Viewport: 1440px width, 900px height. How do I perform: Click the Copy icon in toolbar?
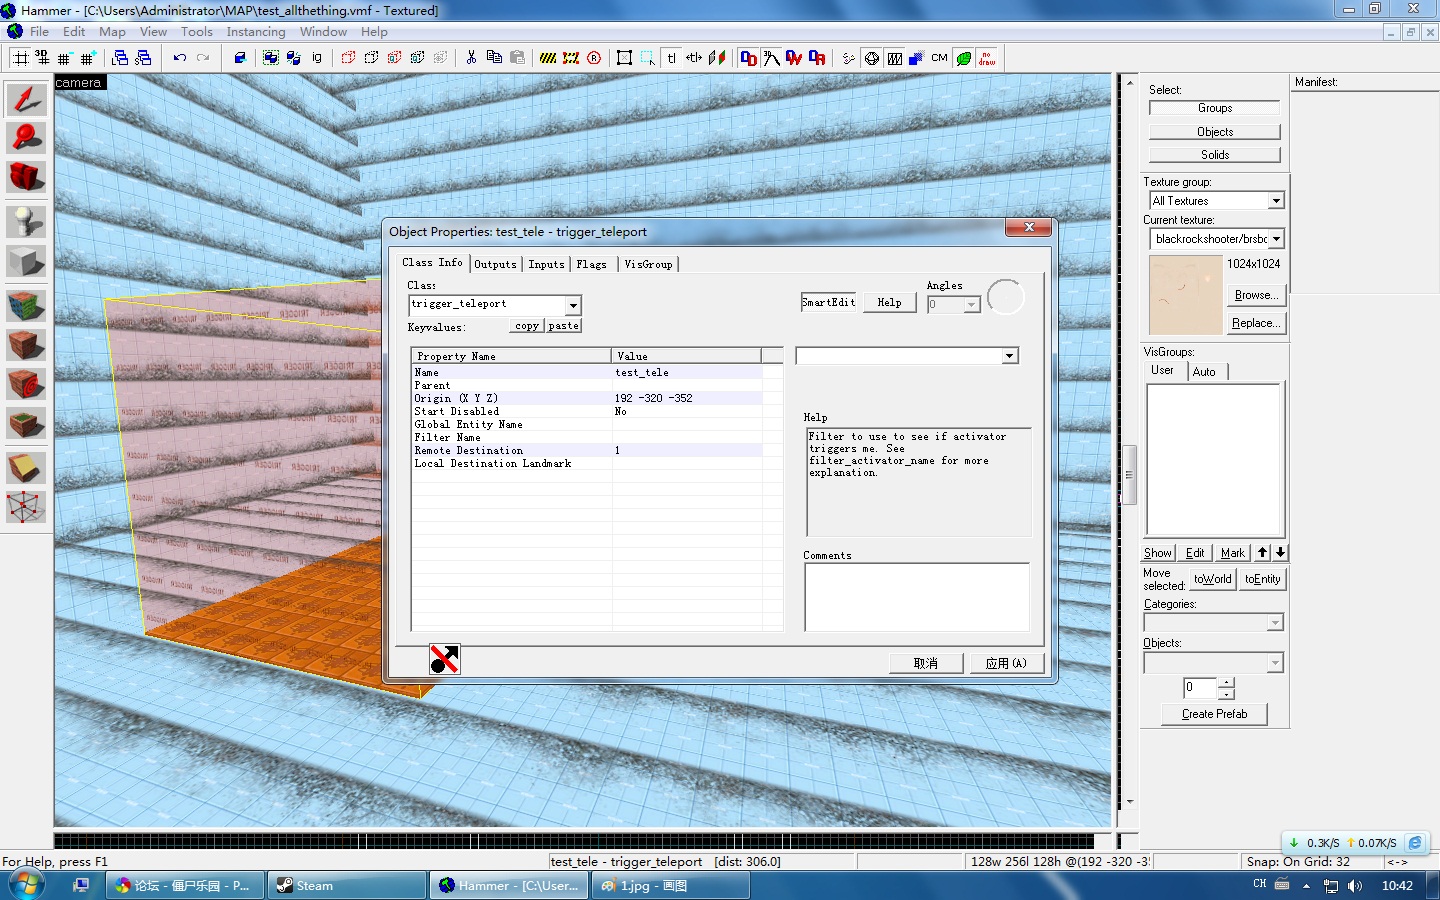tap(494, 58)
